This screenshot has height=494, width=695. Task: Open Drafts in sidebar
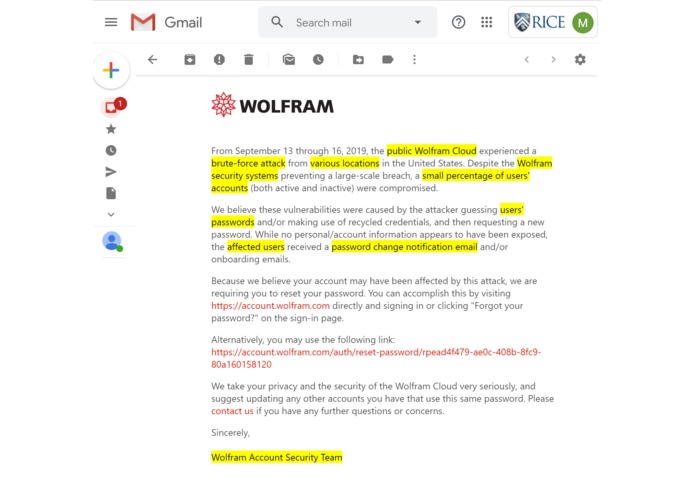(111, 193)
